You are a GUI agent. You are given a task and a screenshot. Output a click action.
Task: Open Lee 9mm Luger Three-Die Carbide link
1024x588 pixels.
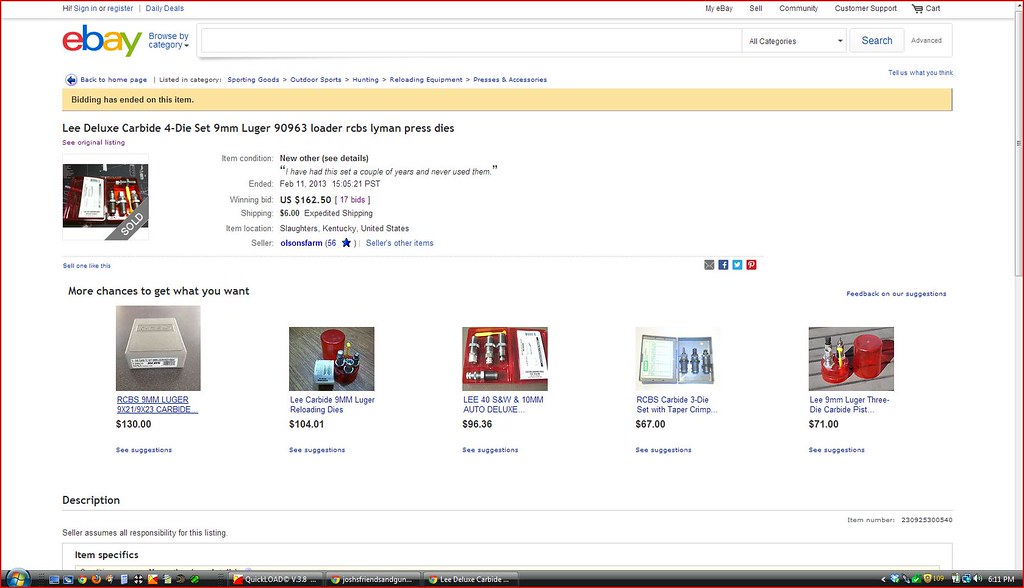click(849, 404)
